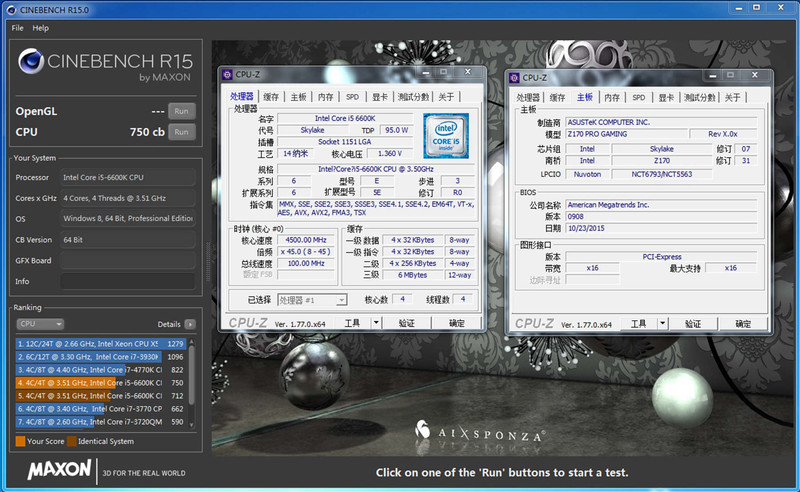Switch to the 处理器 tab in right CPU-Z
Image resolution: width=800 pixels, height=492 pixels.
(528, 97)
